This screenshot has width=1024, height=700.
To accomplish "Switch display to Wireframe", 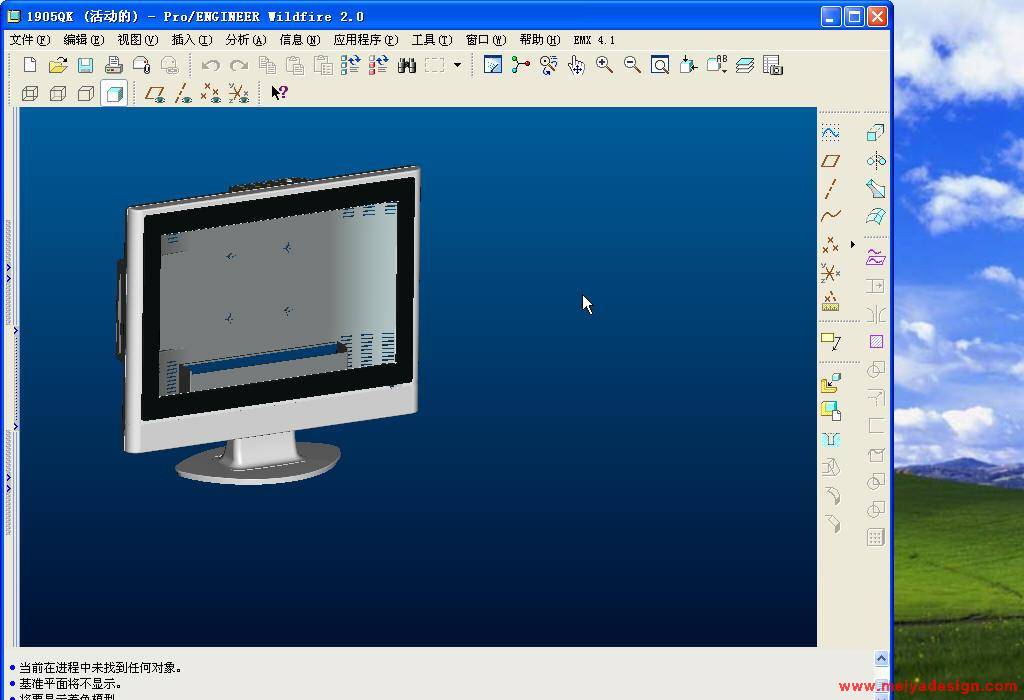I will (30, 93).
